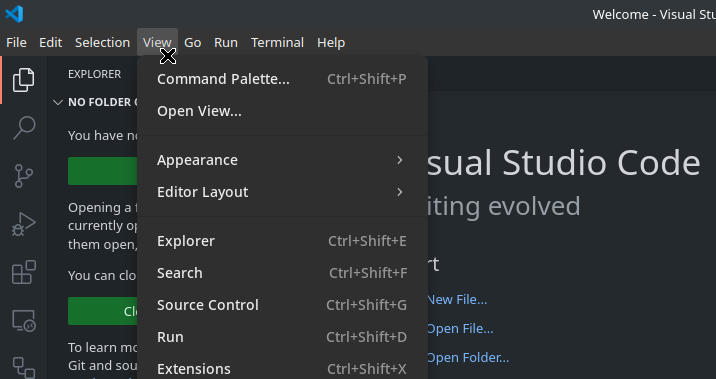Open the Explorer activity bar icon
This screenshot has height=379, width=716.
[23, 80]
